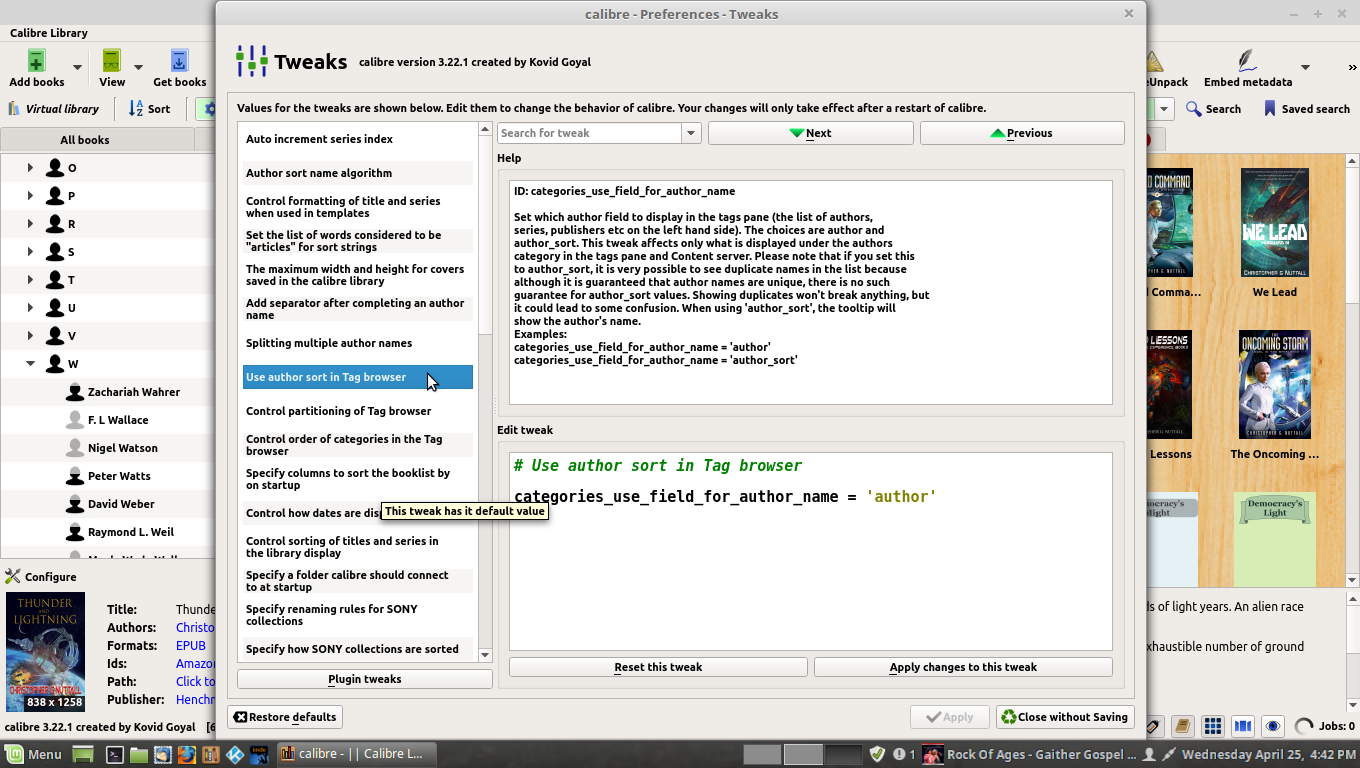Open the calibre window taskbar button
The width and height of the screenshot is (1360, 768).
click(x=355, y=754)
